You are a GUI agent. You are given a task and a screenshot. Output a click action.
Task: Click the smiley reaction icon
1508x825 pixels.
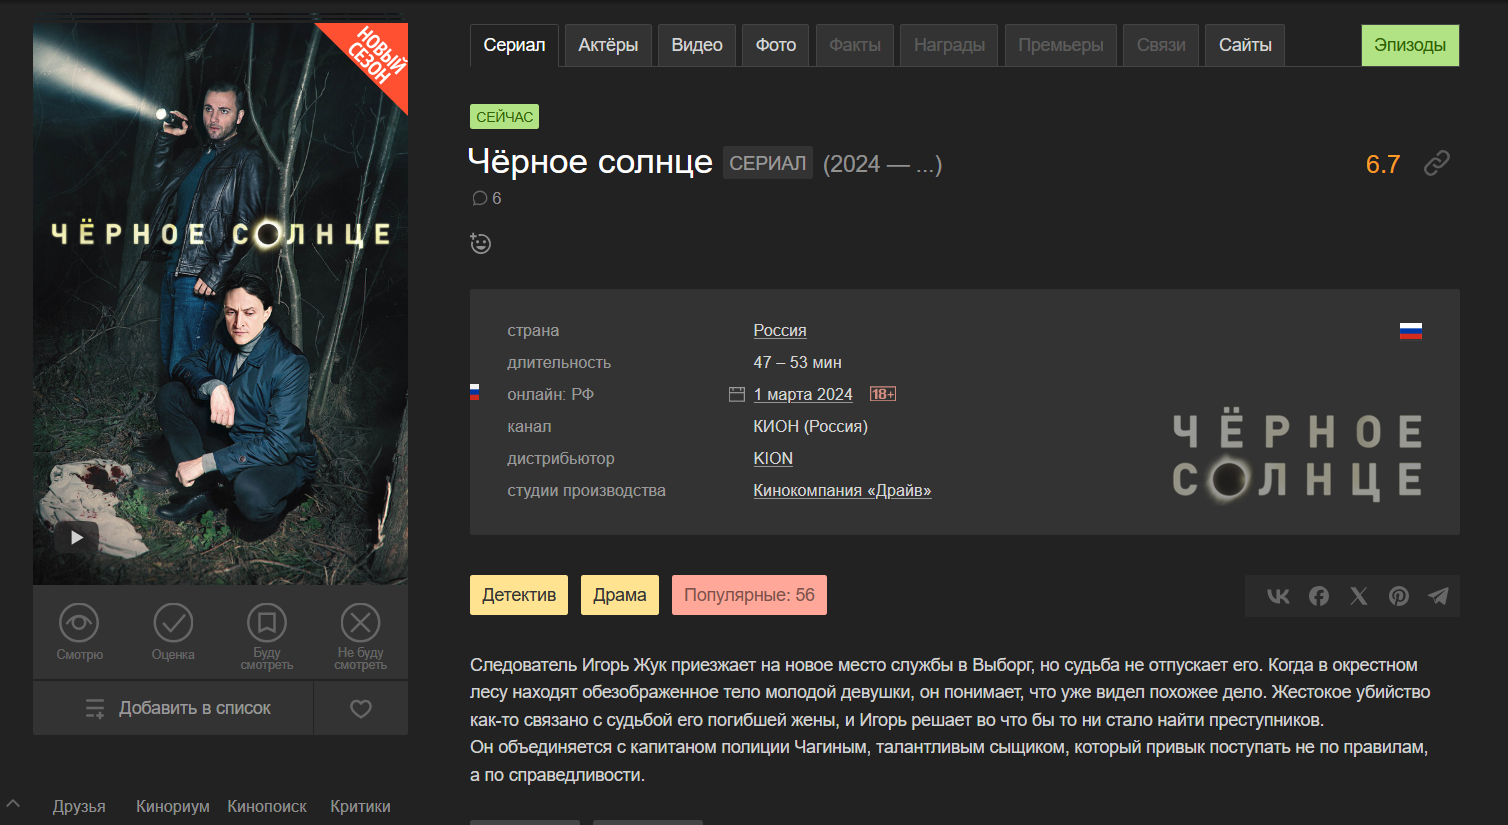481,243
